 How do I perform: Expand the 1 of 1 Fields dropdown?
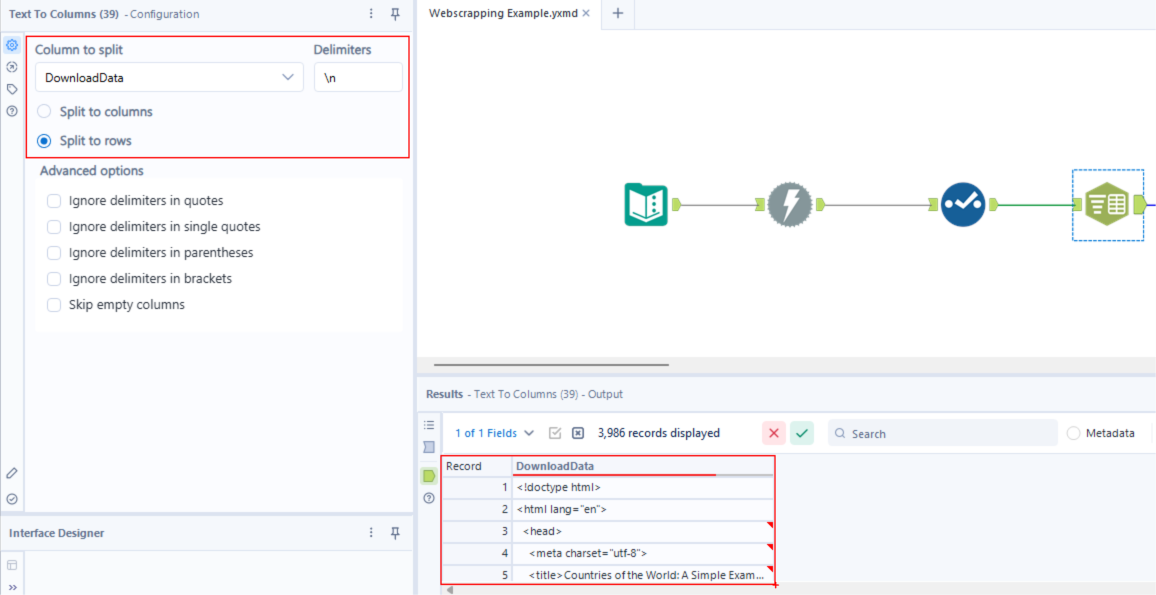point(494,433)
